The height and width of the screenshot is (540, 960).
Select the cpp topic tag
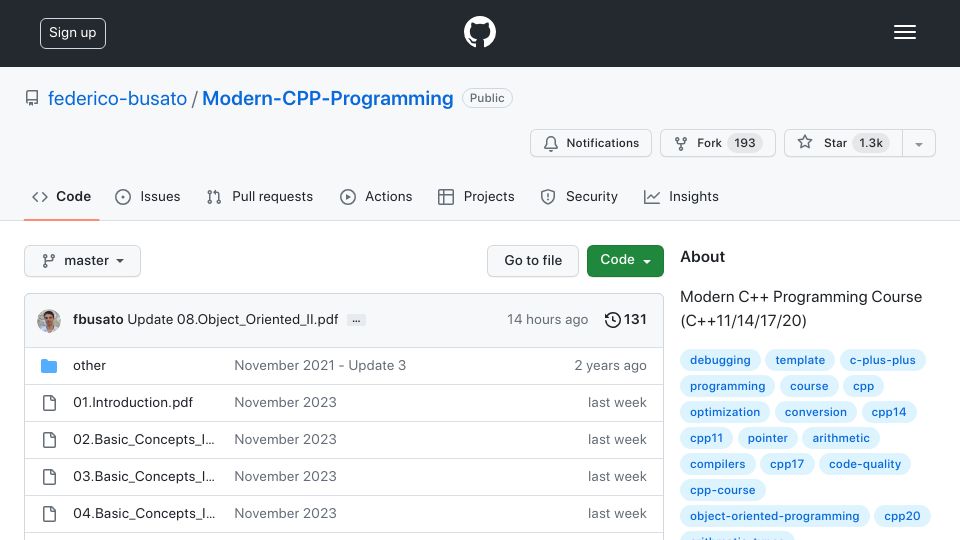[863, 386]
